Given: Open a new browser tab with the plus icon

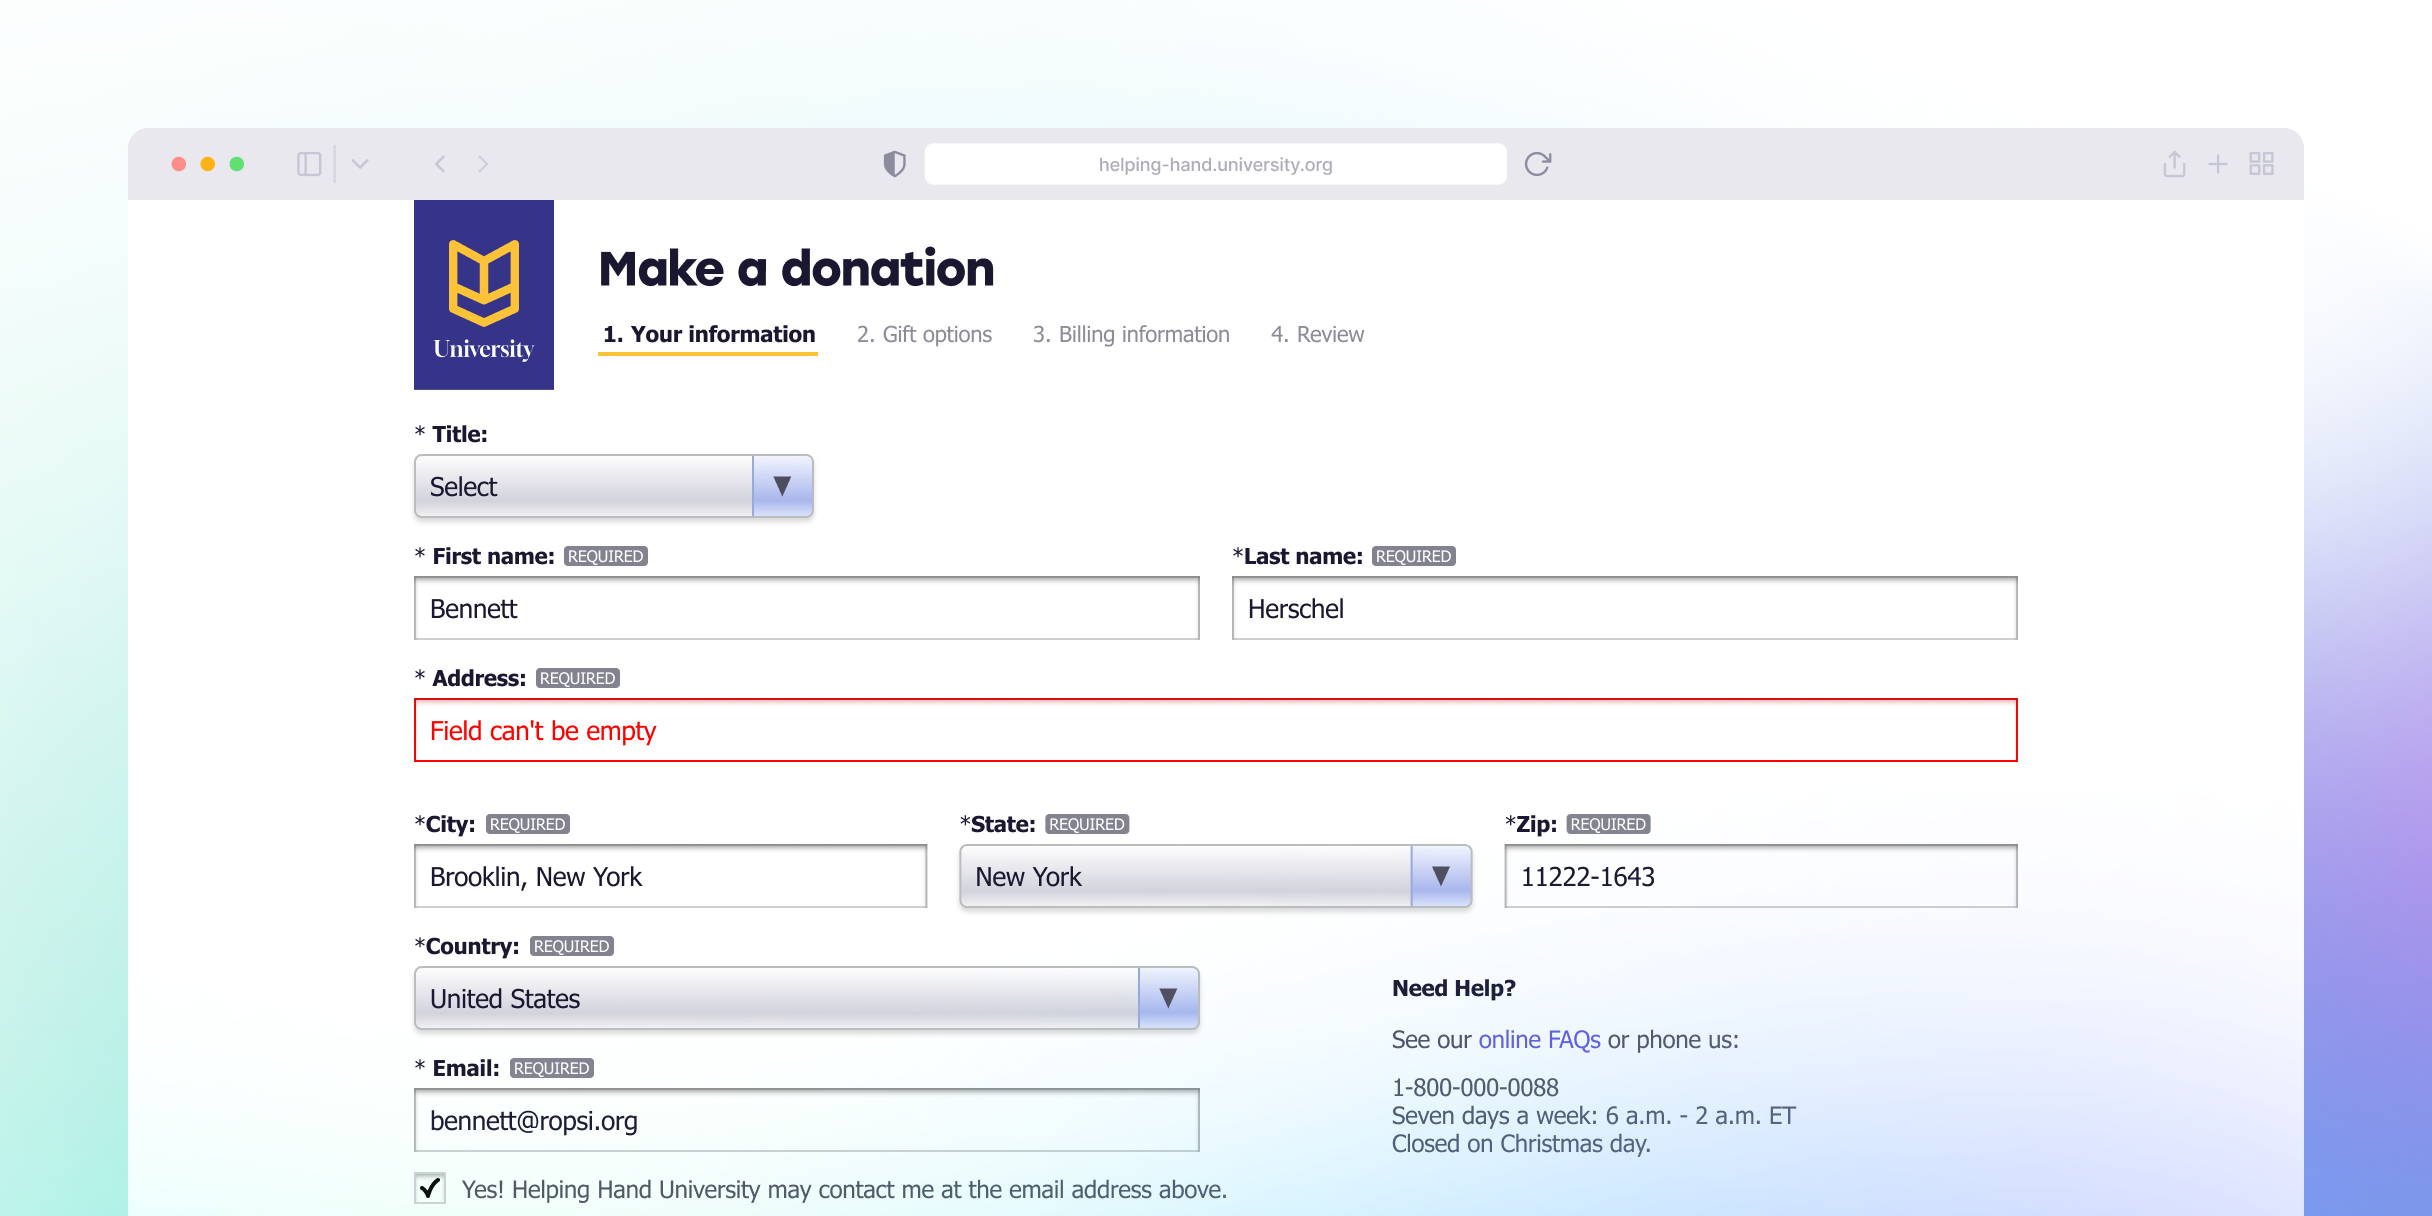Looking at the screenshot, I should [x=2218, y=162].
